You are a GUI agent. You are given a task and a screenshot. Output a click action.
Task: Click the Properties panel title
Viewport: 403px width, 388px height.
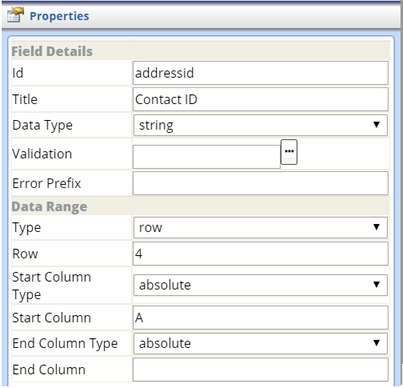(x=59, y=16)
